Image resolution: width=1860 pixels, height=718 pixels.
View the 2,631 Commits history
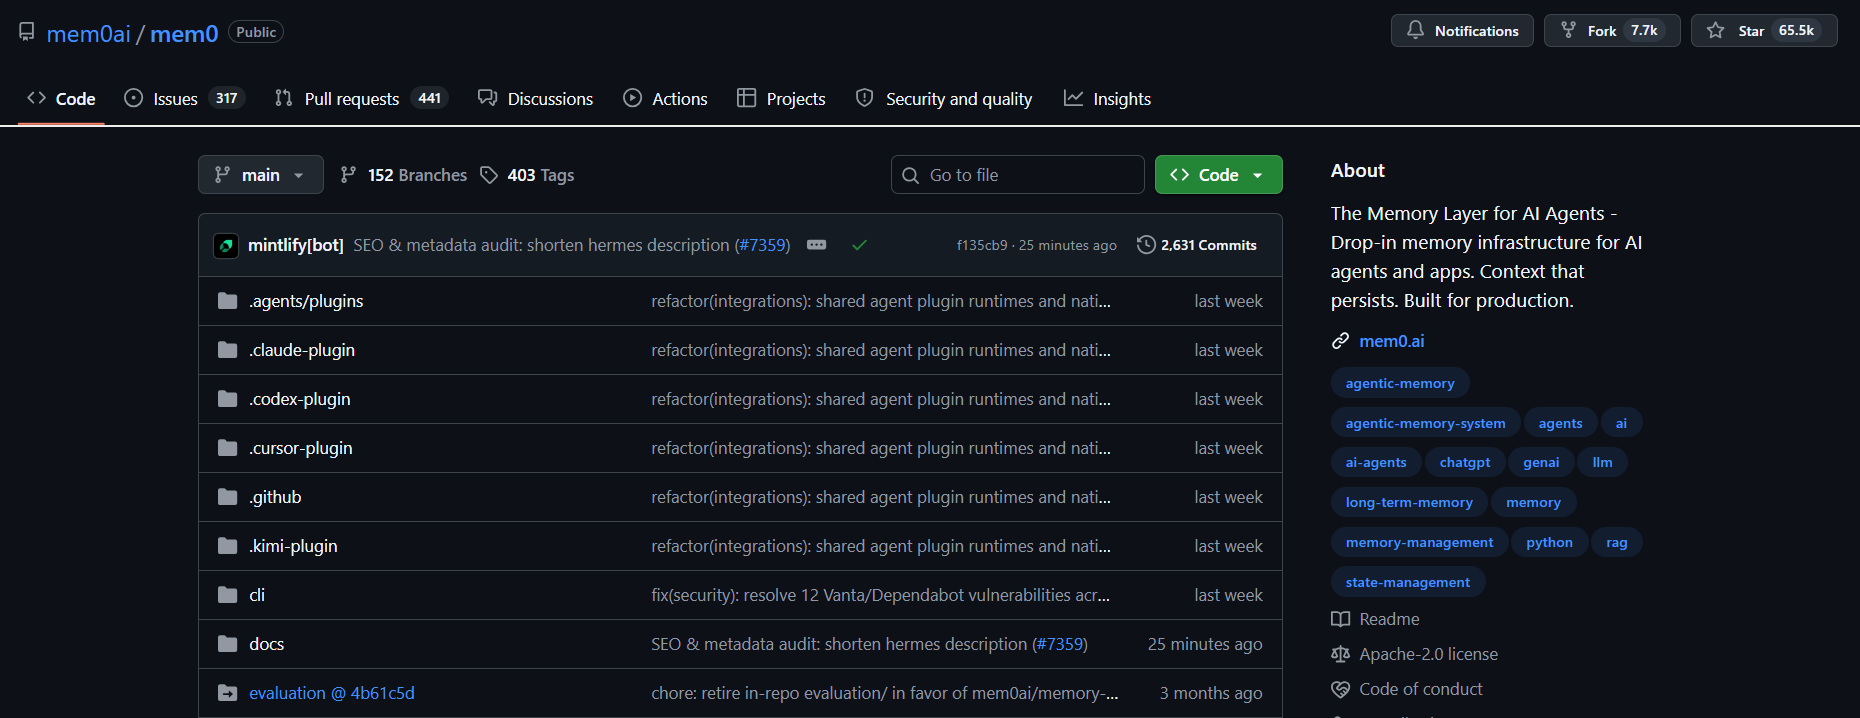tap(1197, 245)
